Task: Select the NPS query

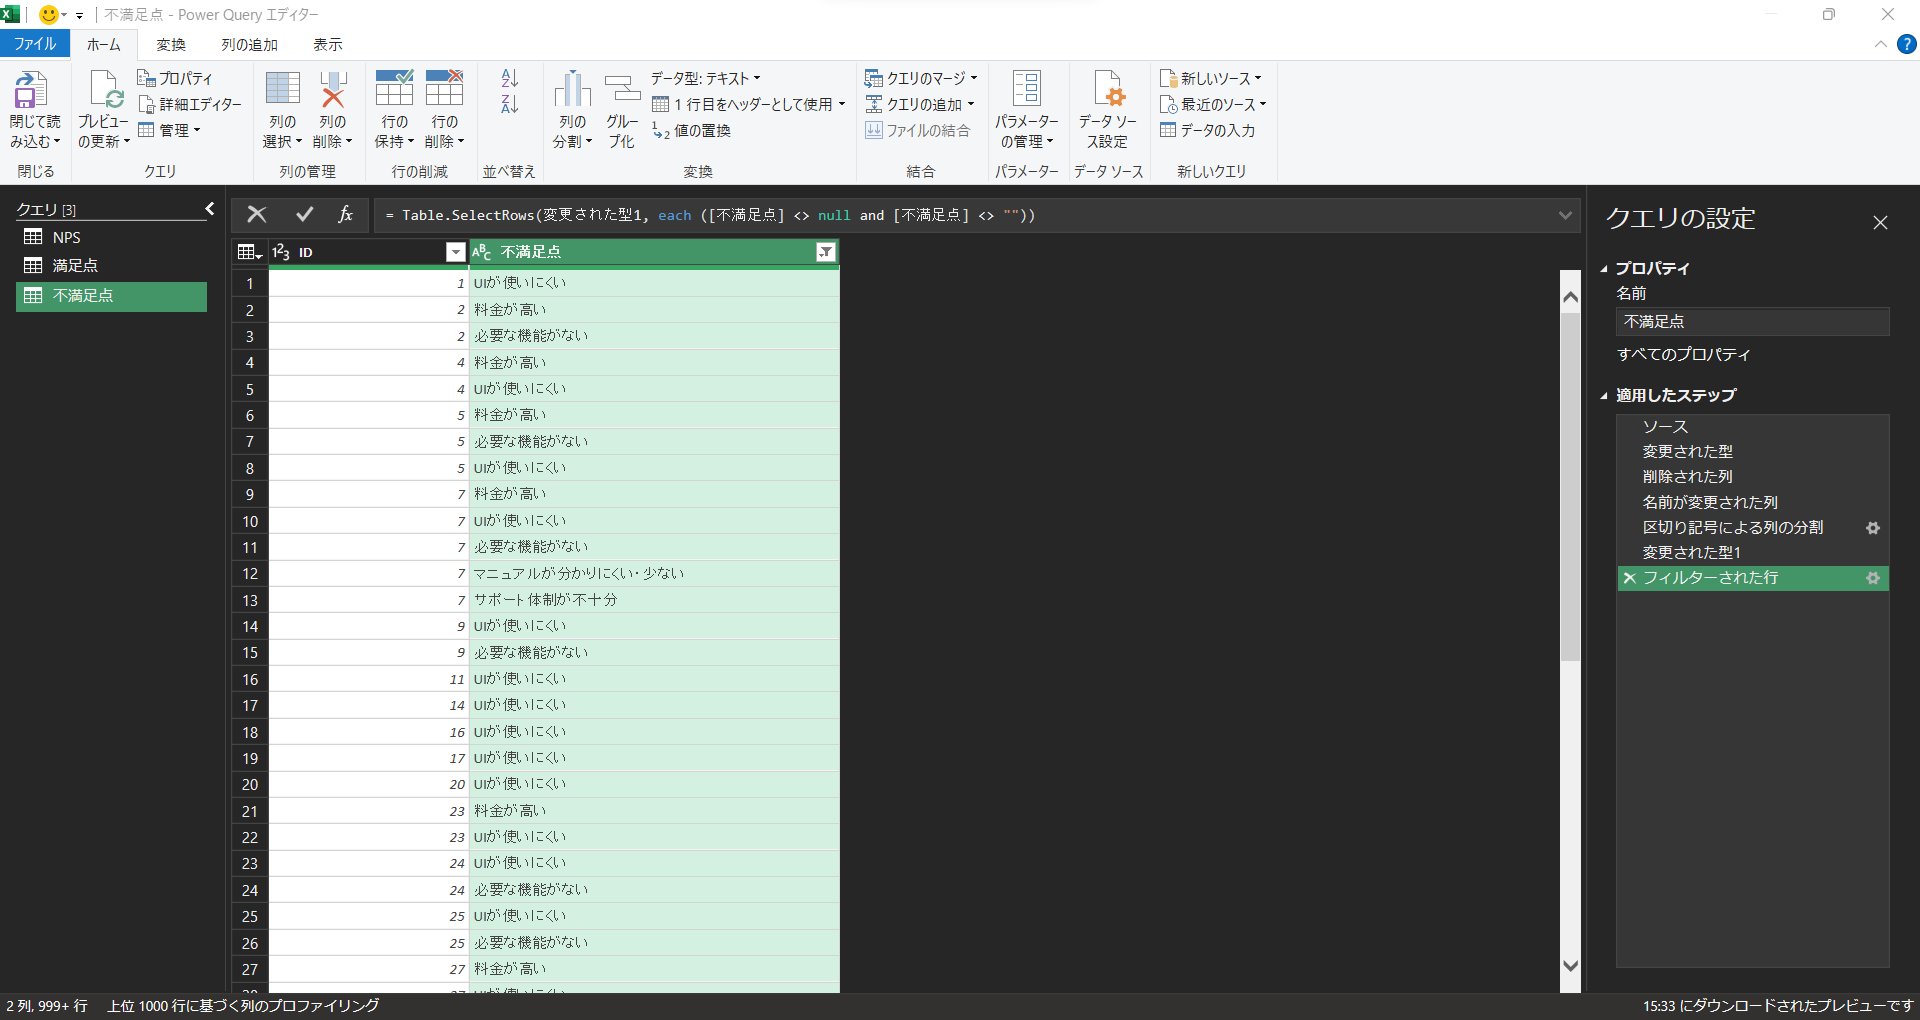Action: (x=111, y=237)
